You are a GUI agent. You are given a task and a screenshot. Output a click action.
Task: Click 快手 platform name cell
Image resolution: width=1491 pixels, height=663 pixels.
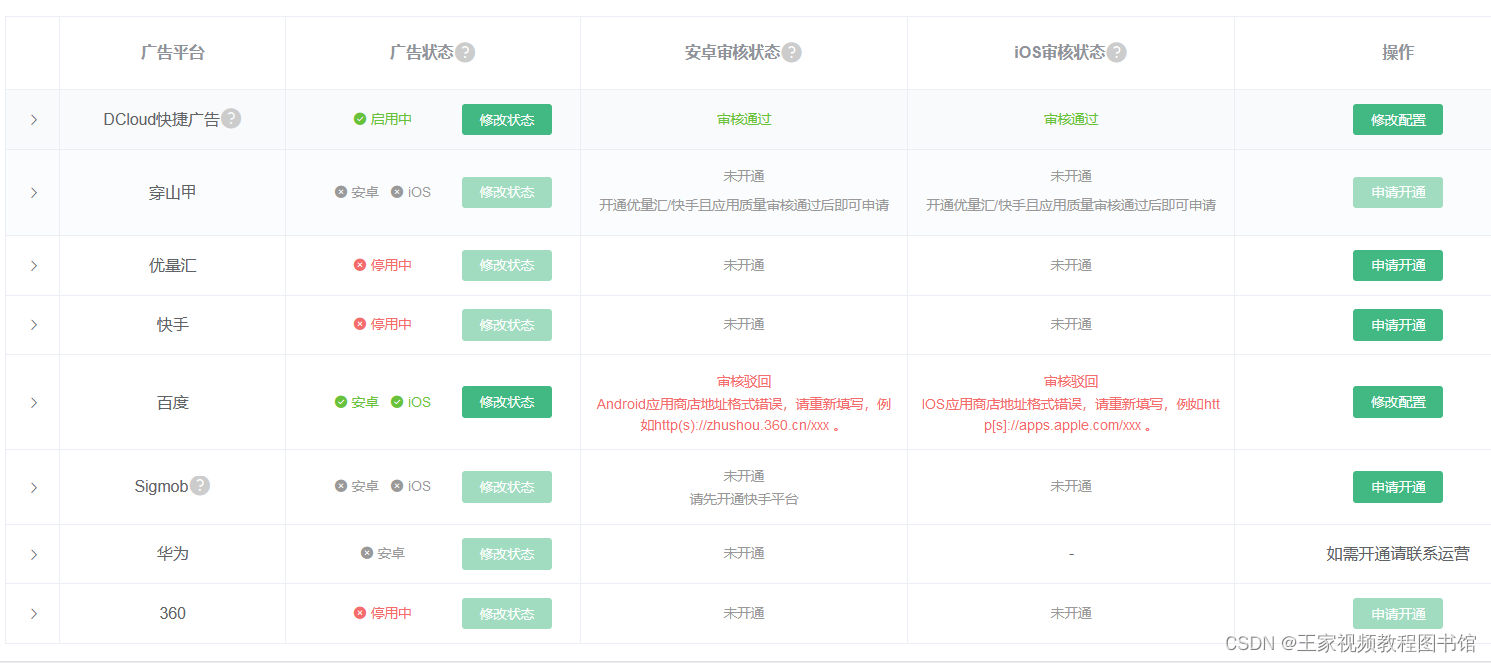tap(172, 325)
